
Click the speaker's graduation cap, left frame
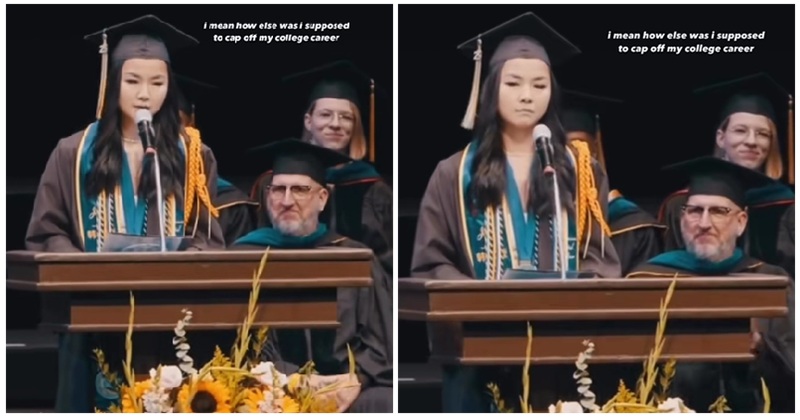click(x=141, y=40)
